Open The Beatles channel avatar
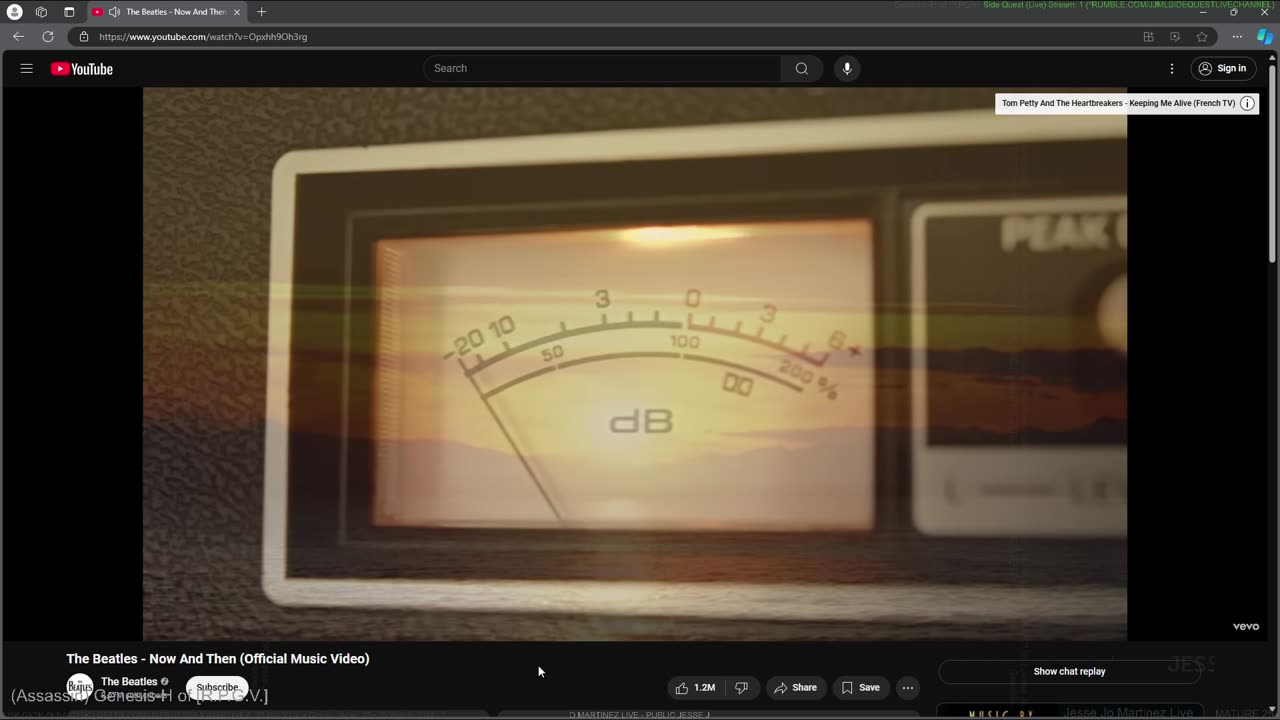Screen dimensions: 1280x720 click(80, 688)
